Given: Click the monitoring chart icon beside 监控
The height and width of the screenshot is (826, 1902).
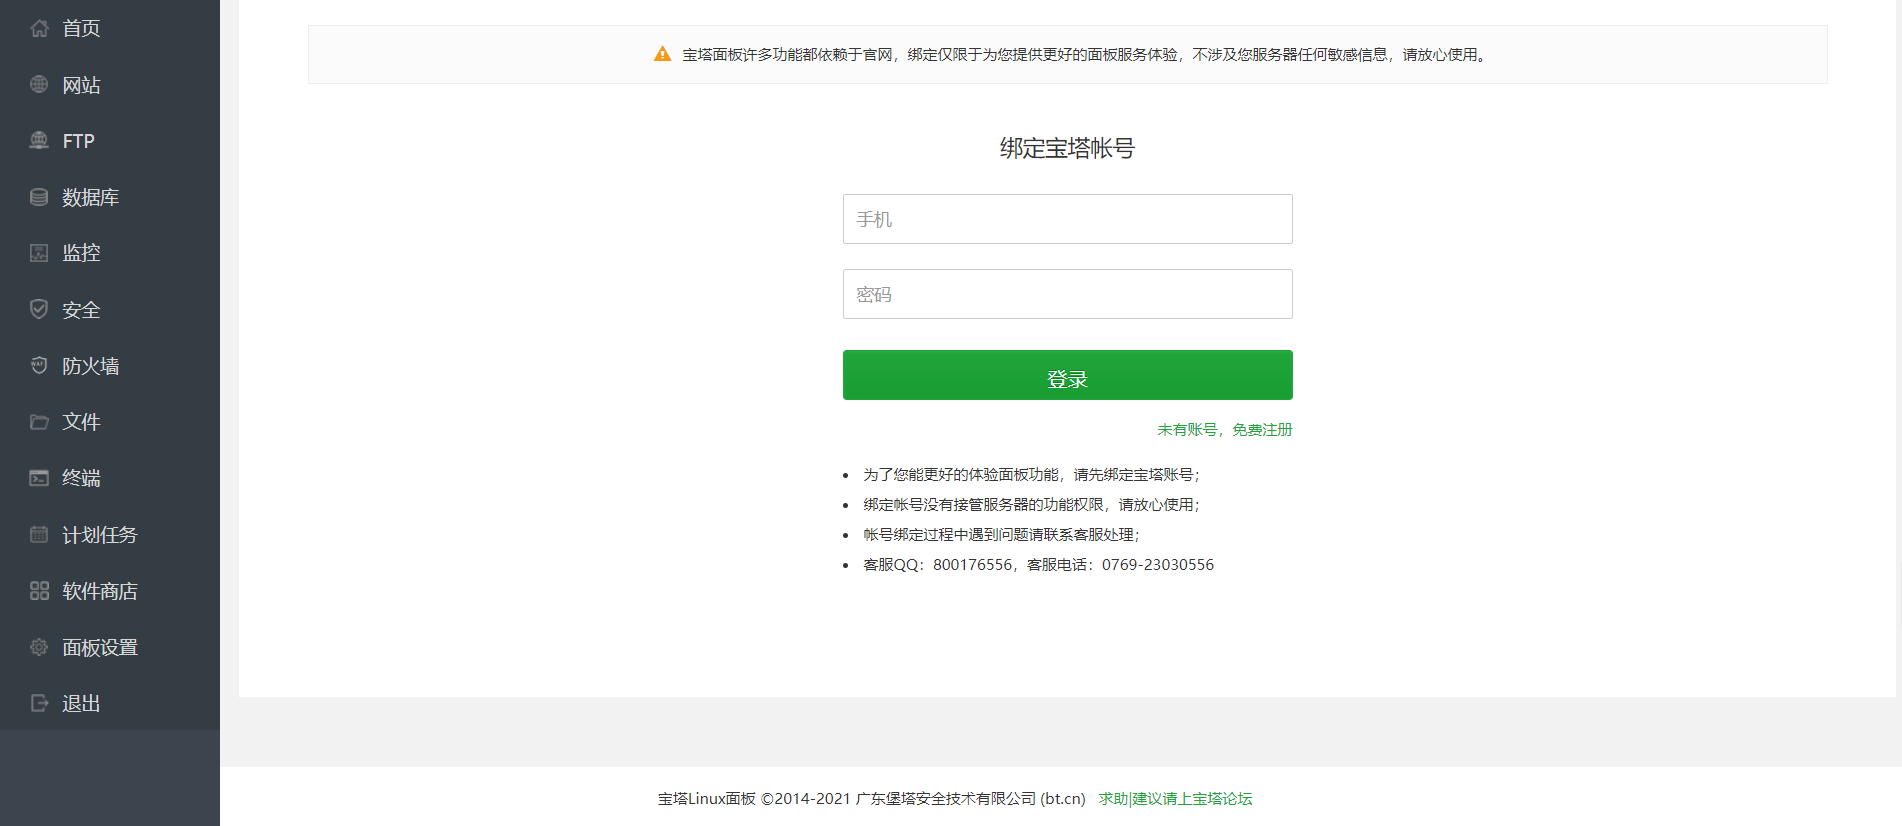Looking at the screenshot, I should [x=39, y=253].
